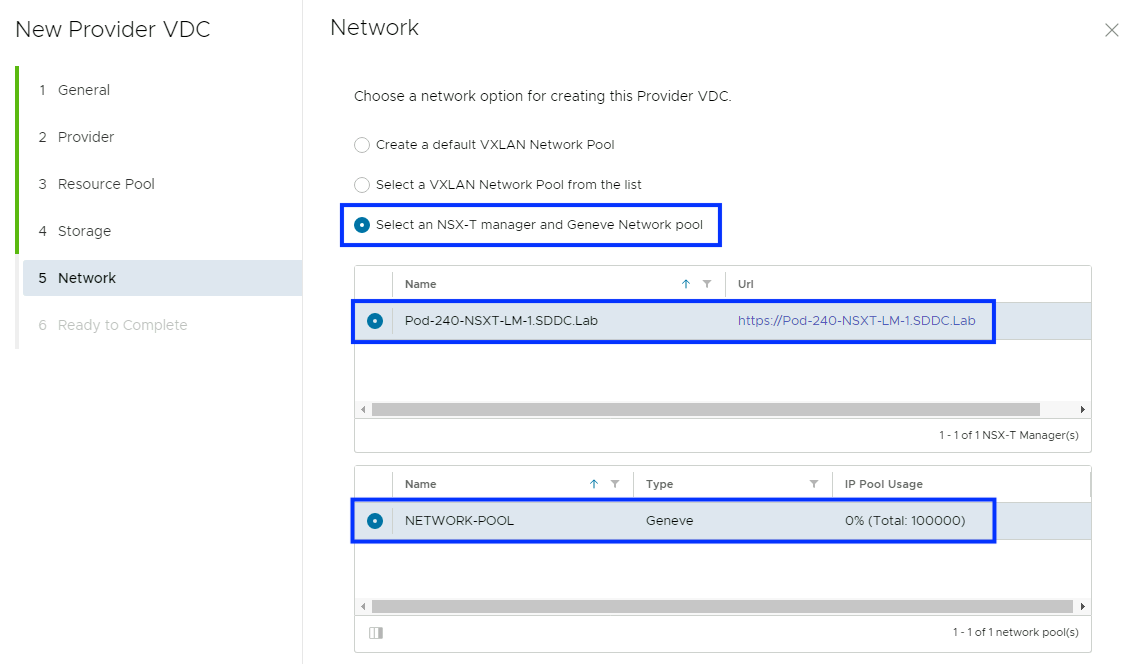Open the Resource Pool wizard step
This screenshot has height=664, width=1141.
[106, 184]
